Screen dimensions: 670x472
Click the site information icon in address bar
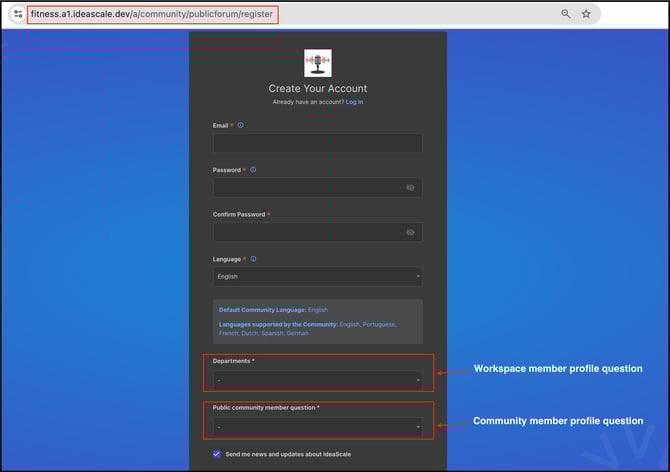[x=18, y=14]
